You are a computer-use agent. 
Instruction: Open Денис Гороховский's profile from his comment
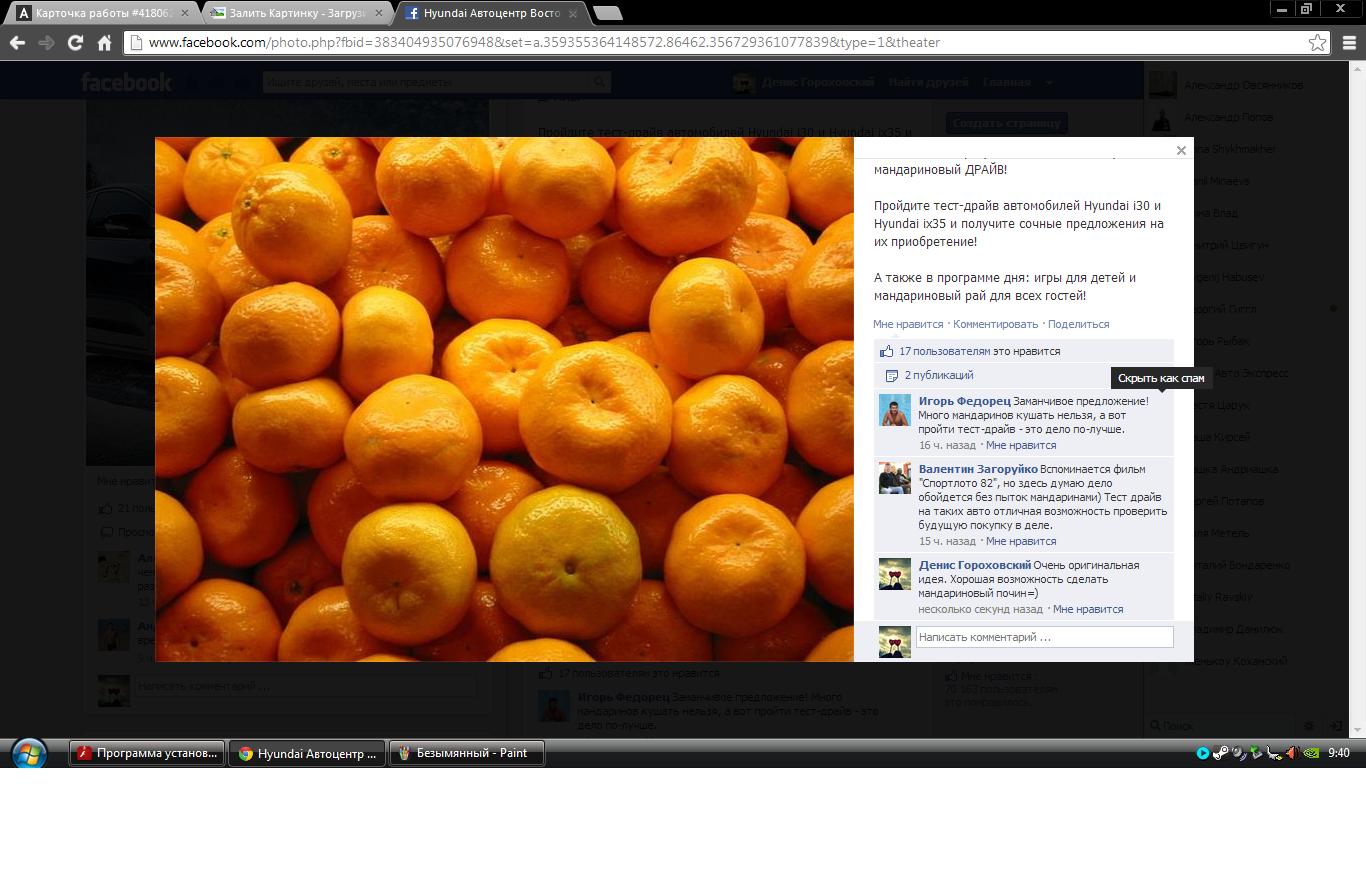(x=975, y=565)
